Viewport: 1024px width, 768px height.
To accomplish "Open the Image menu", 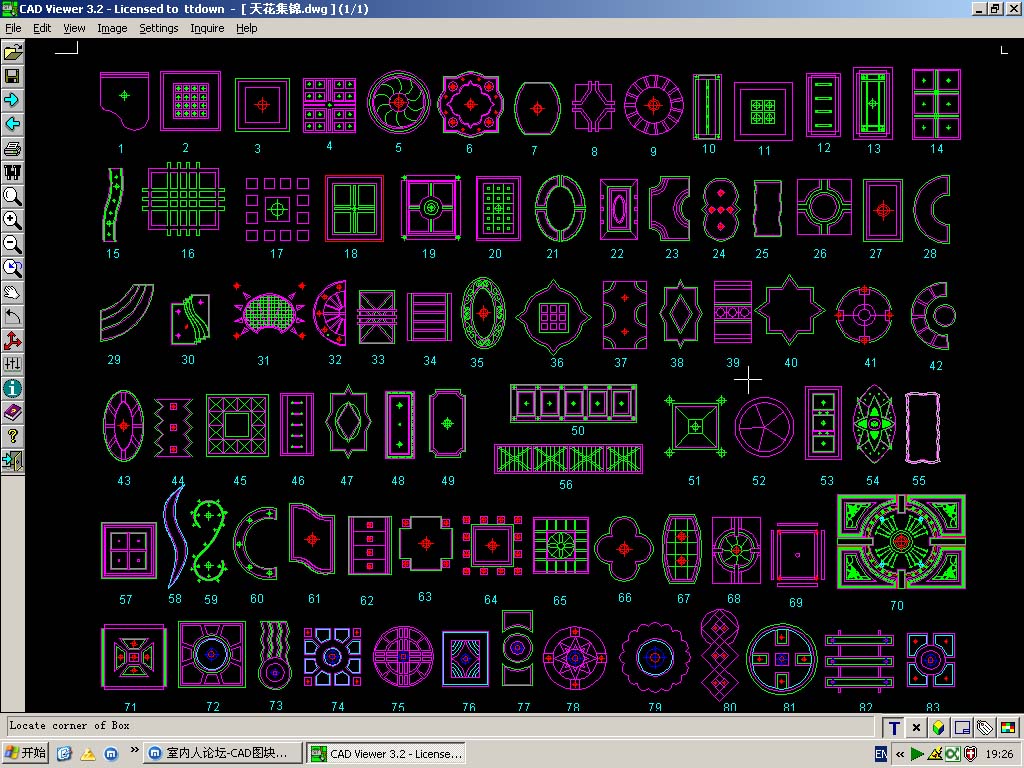I will click(112, 28).
